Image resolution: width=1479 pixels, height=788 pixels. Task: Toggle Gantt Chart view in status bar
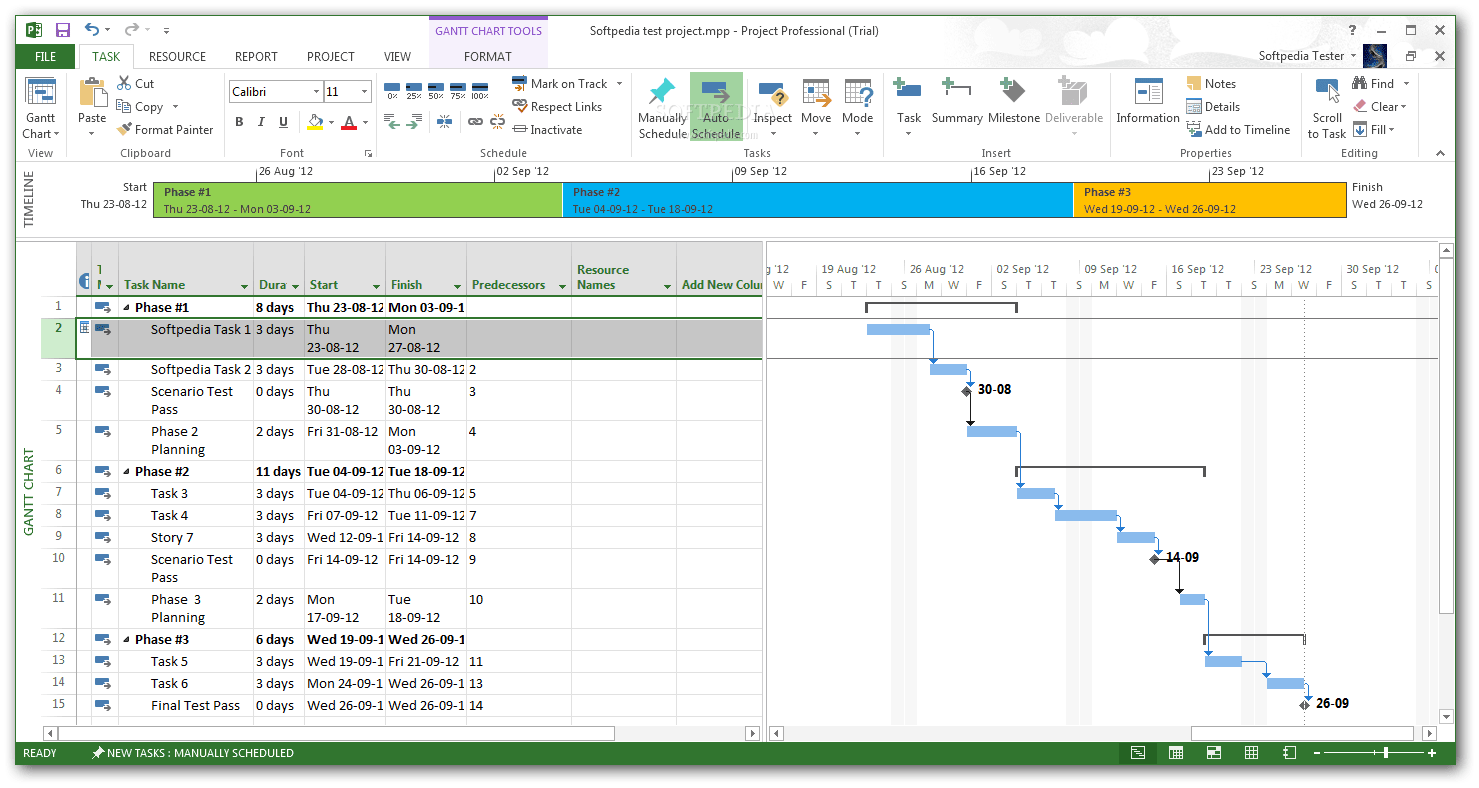click(x=1138, y=753)
